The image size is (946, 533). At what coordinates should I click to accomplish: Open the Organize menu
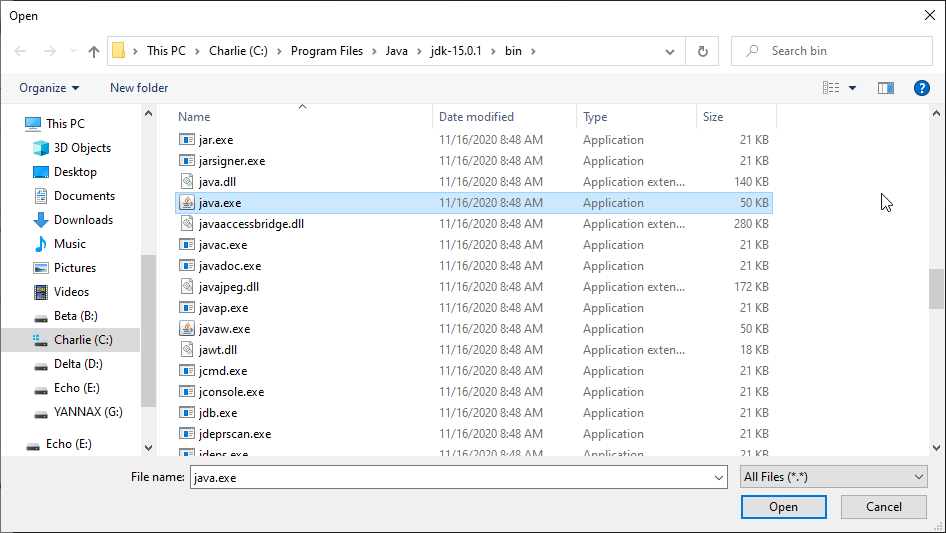click(x=49, y=88)
